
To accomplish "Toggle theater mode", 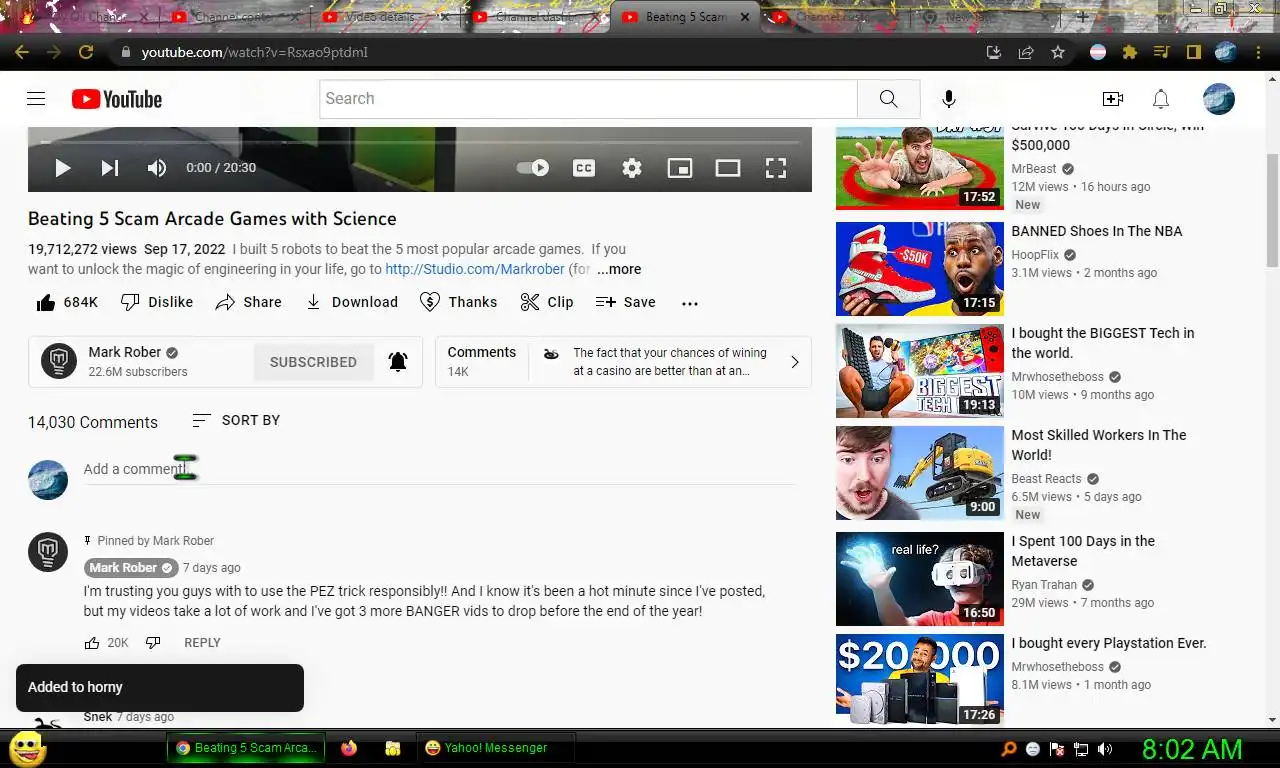I will pos(728,168).
